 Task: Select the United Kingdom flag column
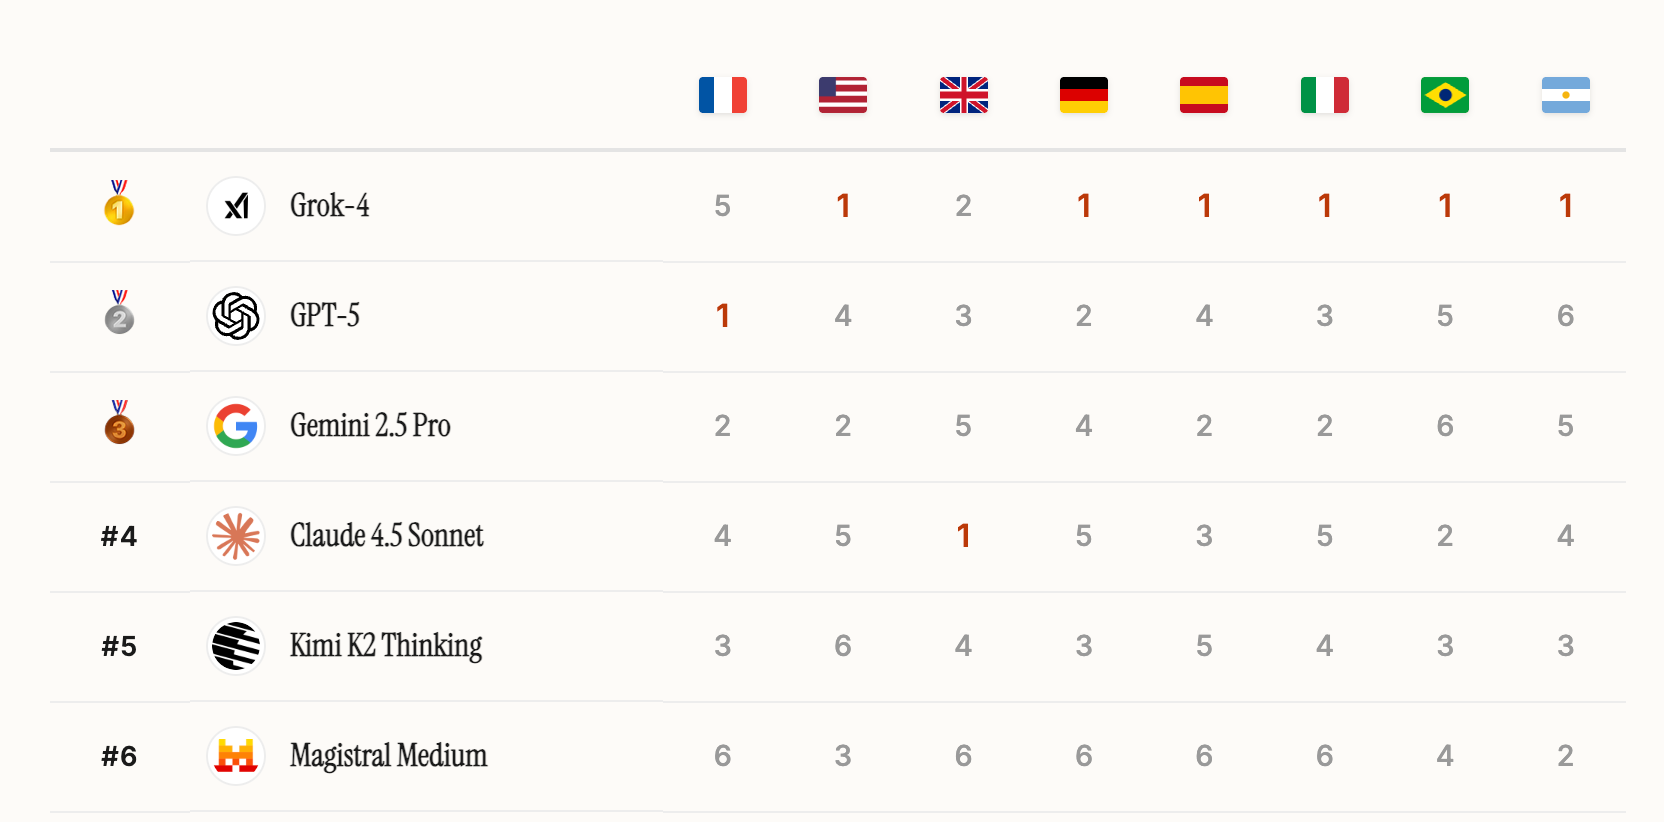pos(963,95)
